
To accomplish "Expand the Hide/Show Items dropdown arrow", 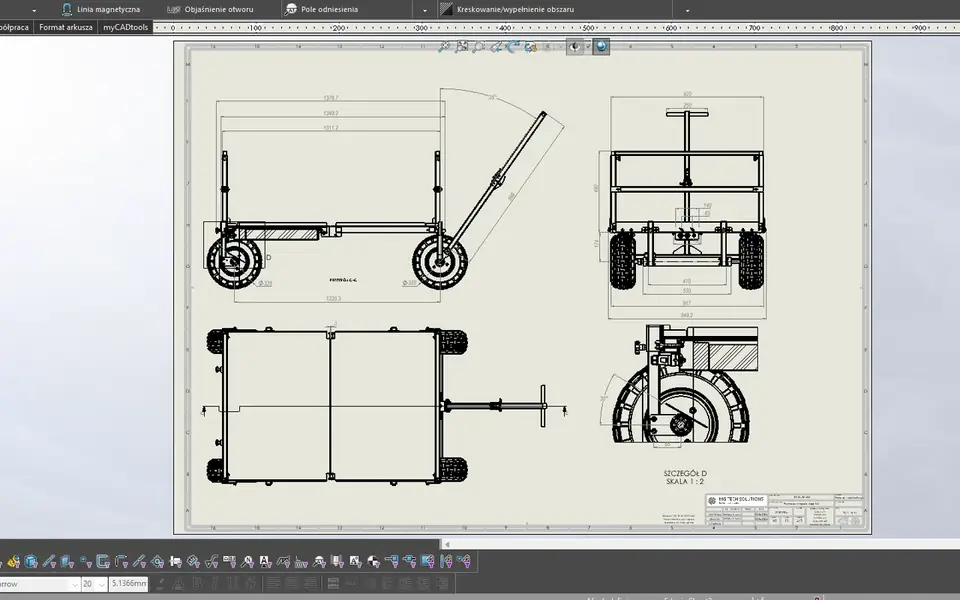I will (x=588, y=47).
